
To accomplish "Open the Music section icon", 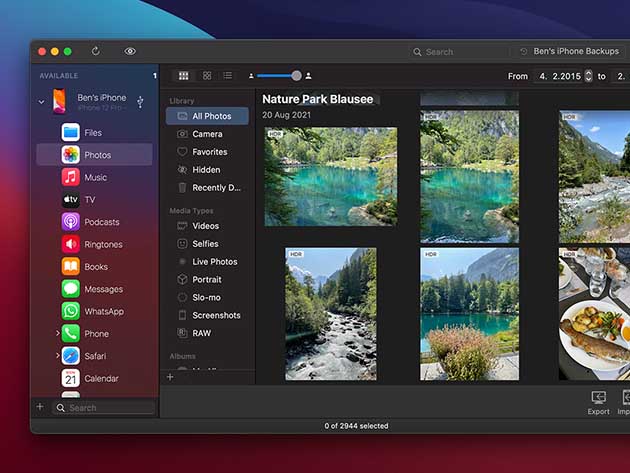I will (70, 177).
